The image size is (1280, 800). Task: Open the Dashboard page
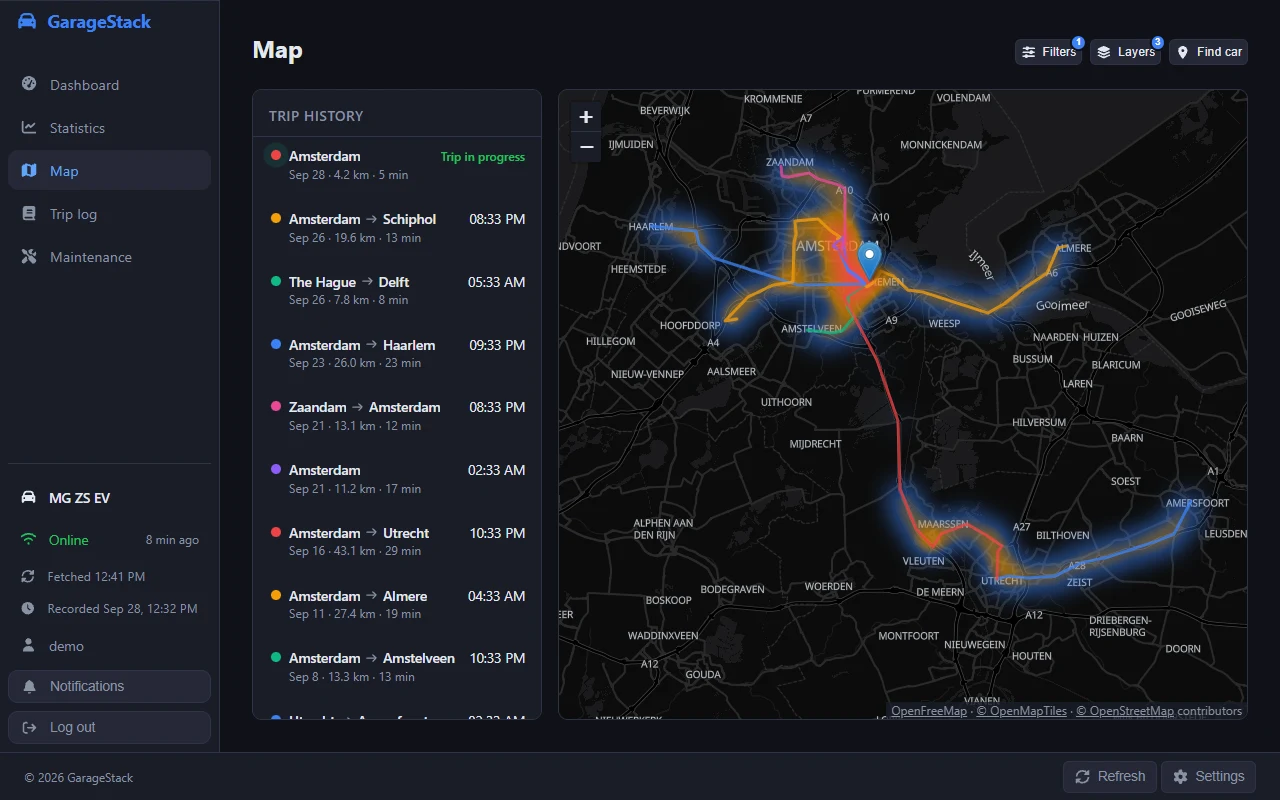click(109, 85)
